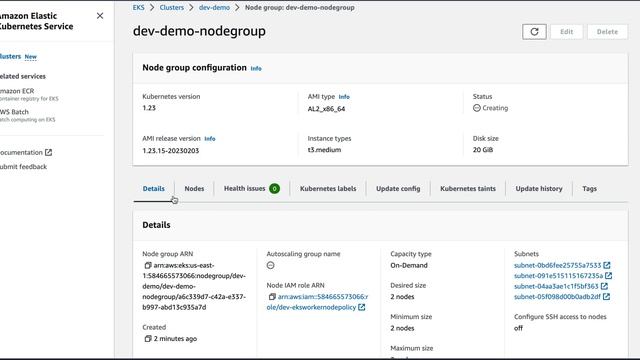Viewport: 640px width, 360px height.
Task: Switch to the Details tab
Action: [153, 189]
